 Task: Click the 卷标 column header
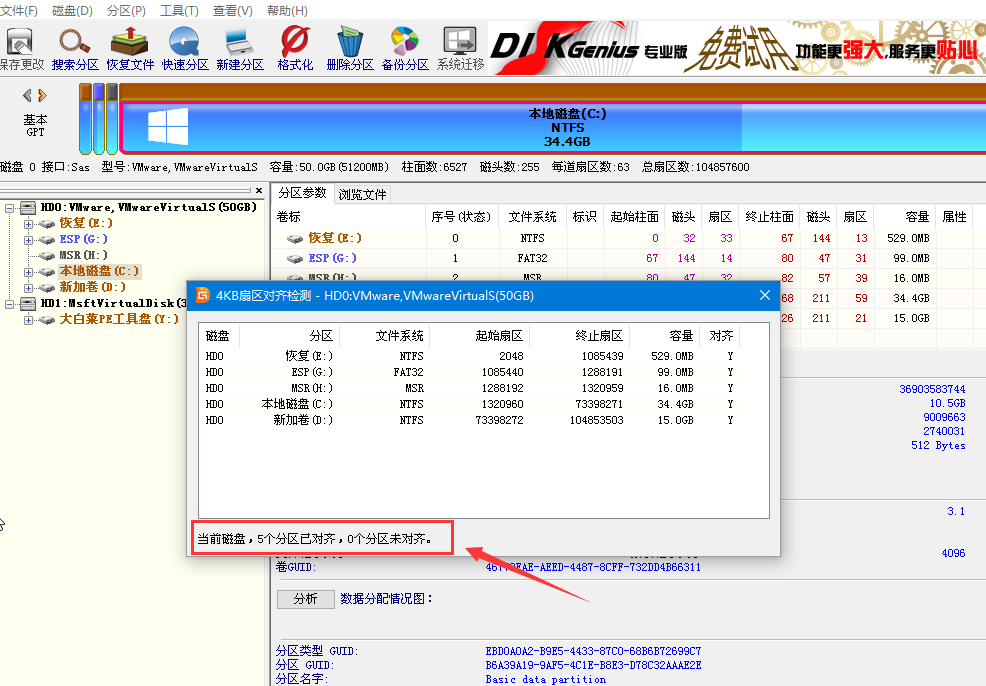coord(348,217)
